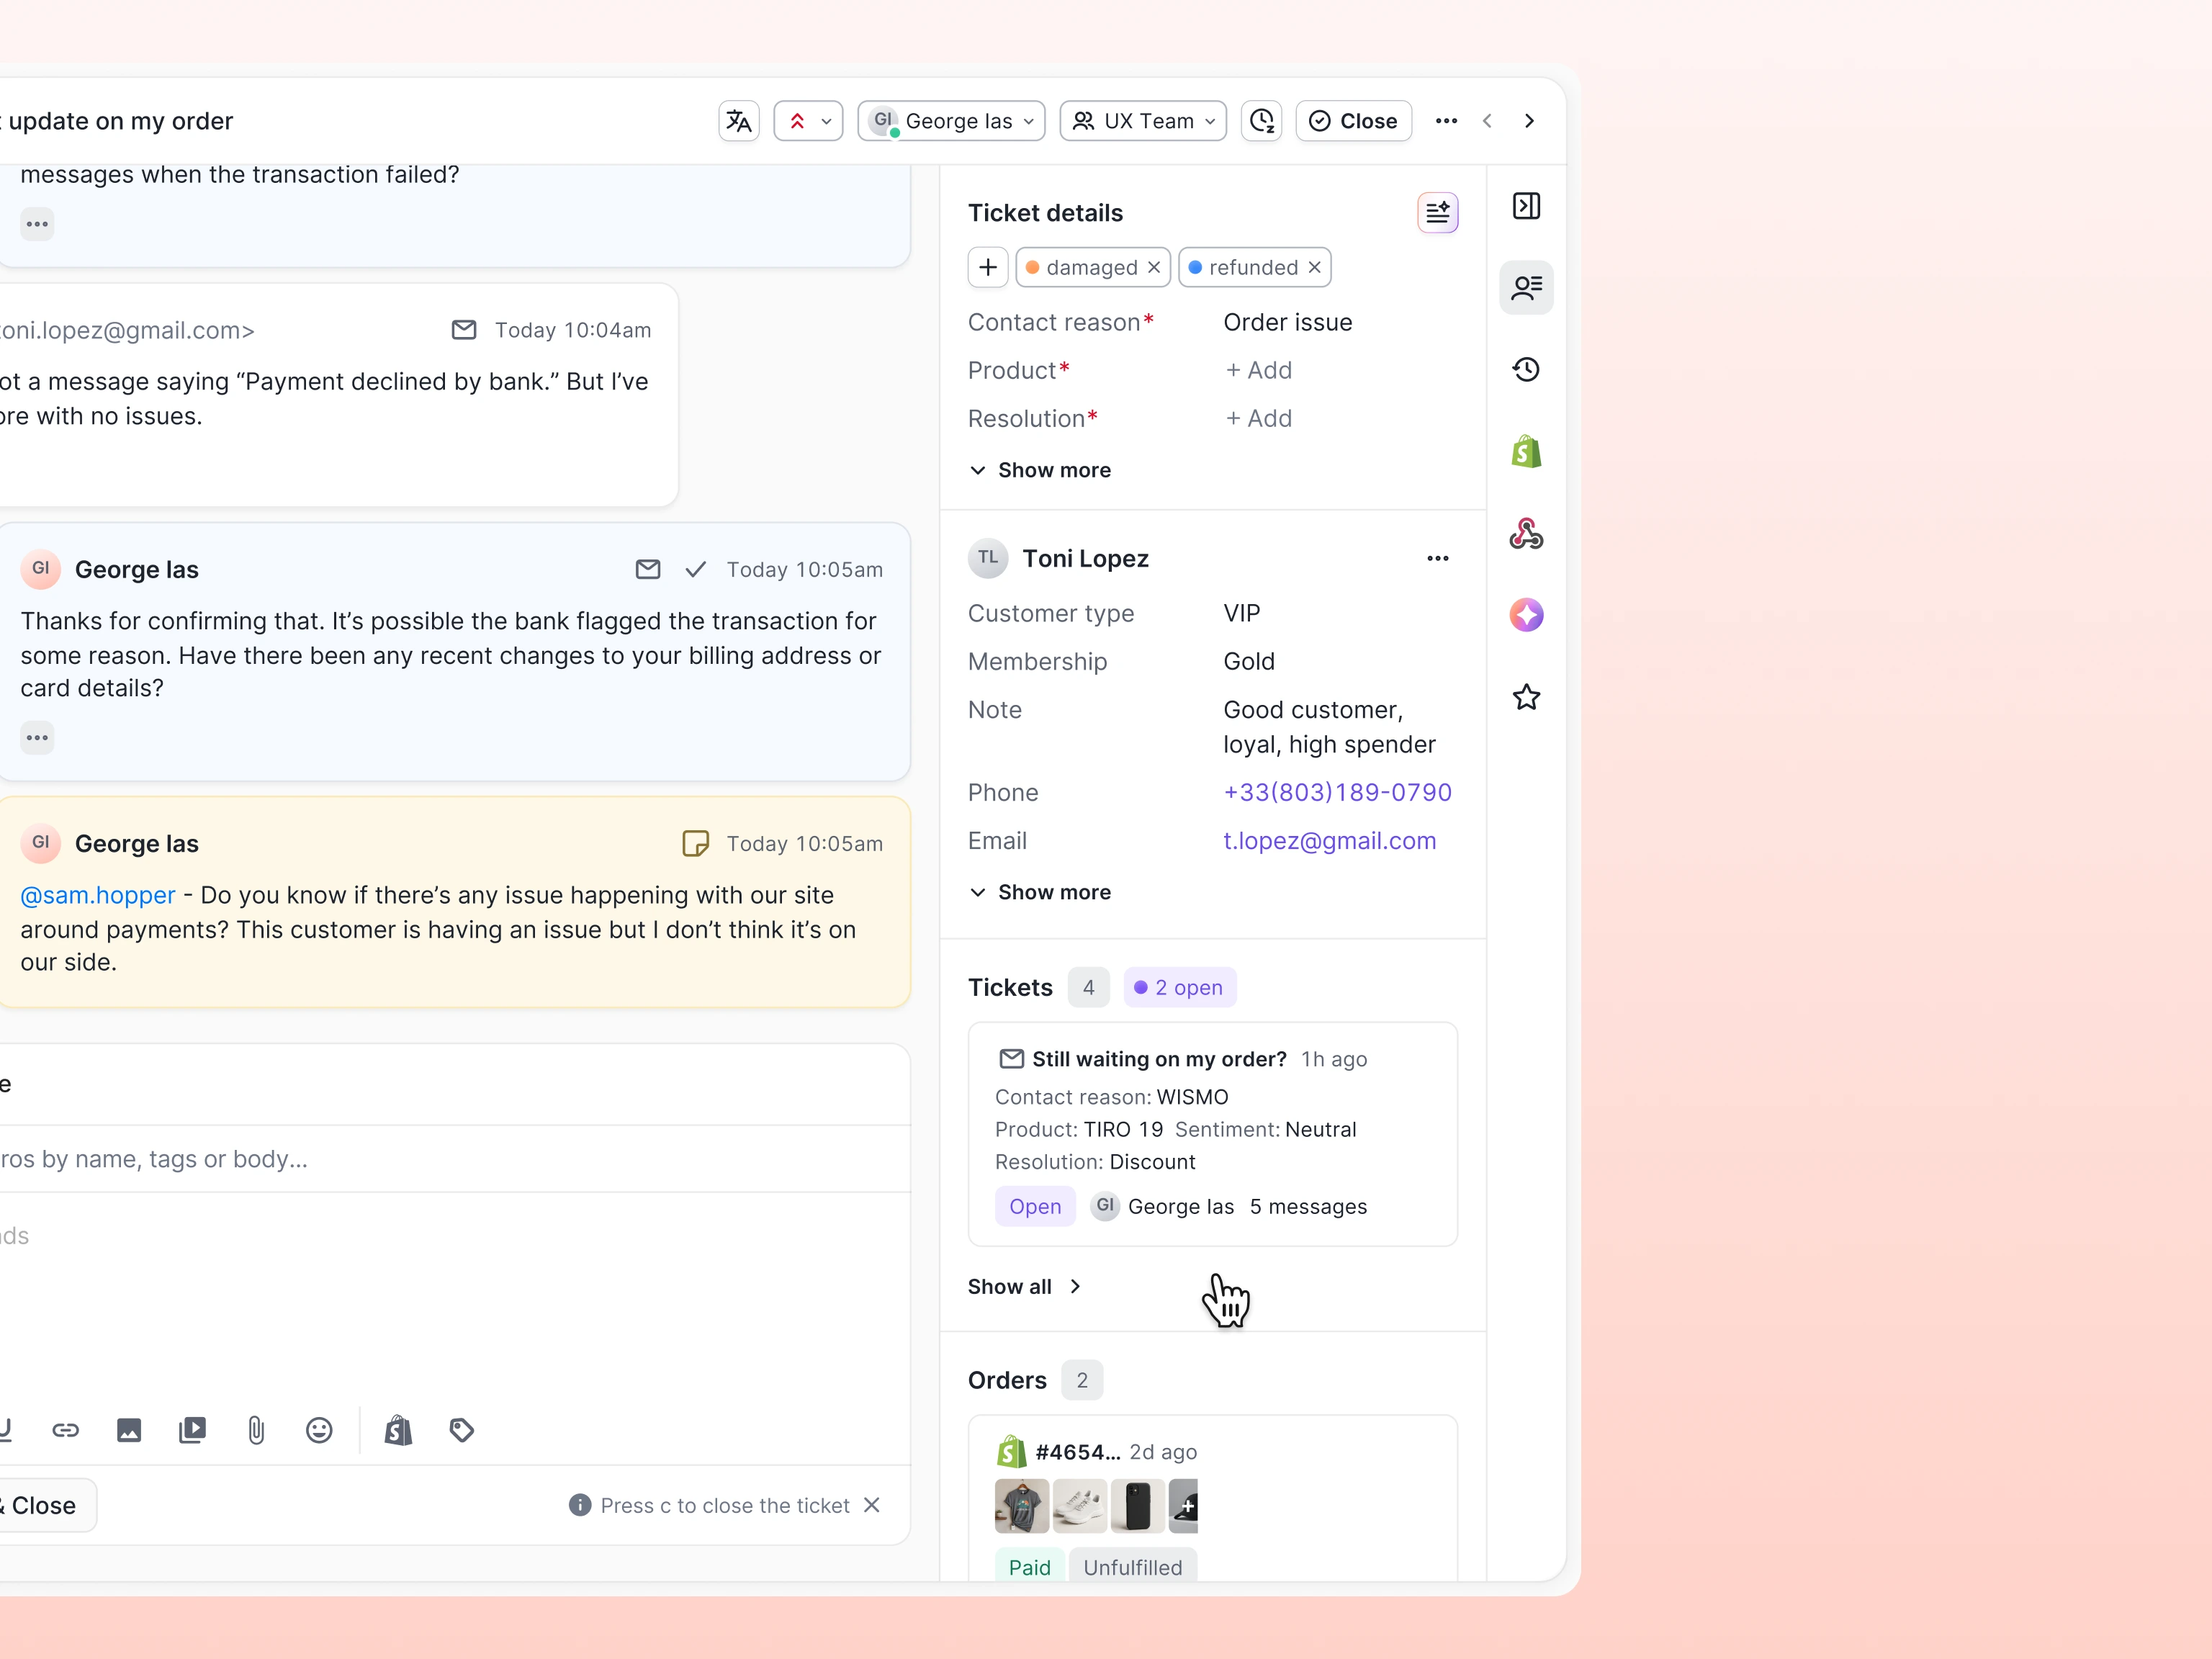Click the tag icon in editor toolbar
Screen dimensions: 2212x1659
click(462, 1431)
